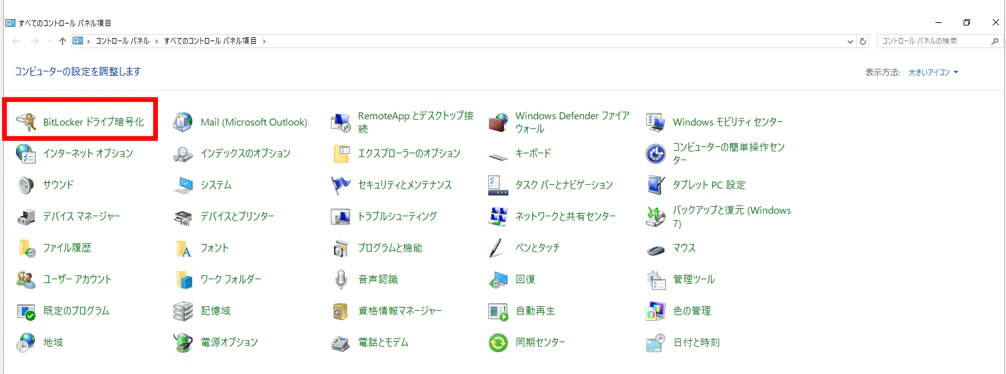
Task: Open the マウス icon
Action: click(656, 249)
